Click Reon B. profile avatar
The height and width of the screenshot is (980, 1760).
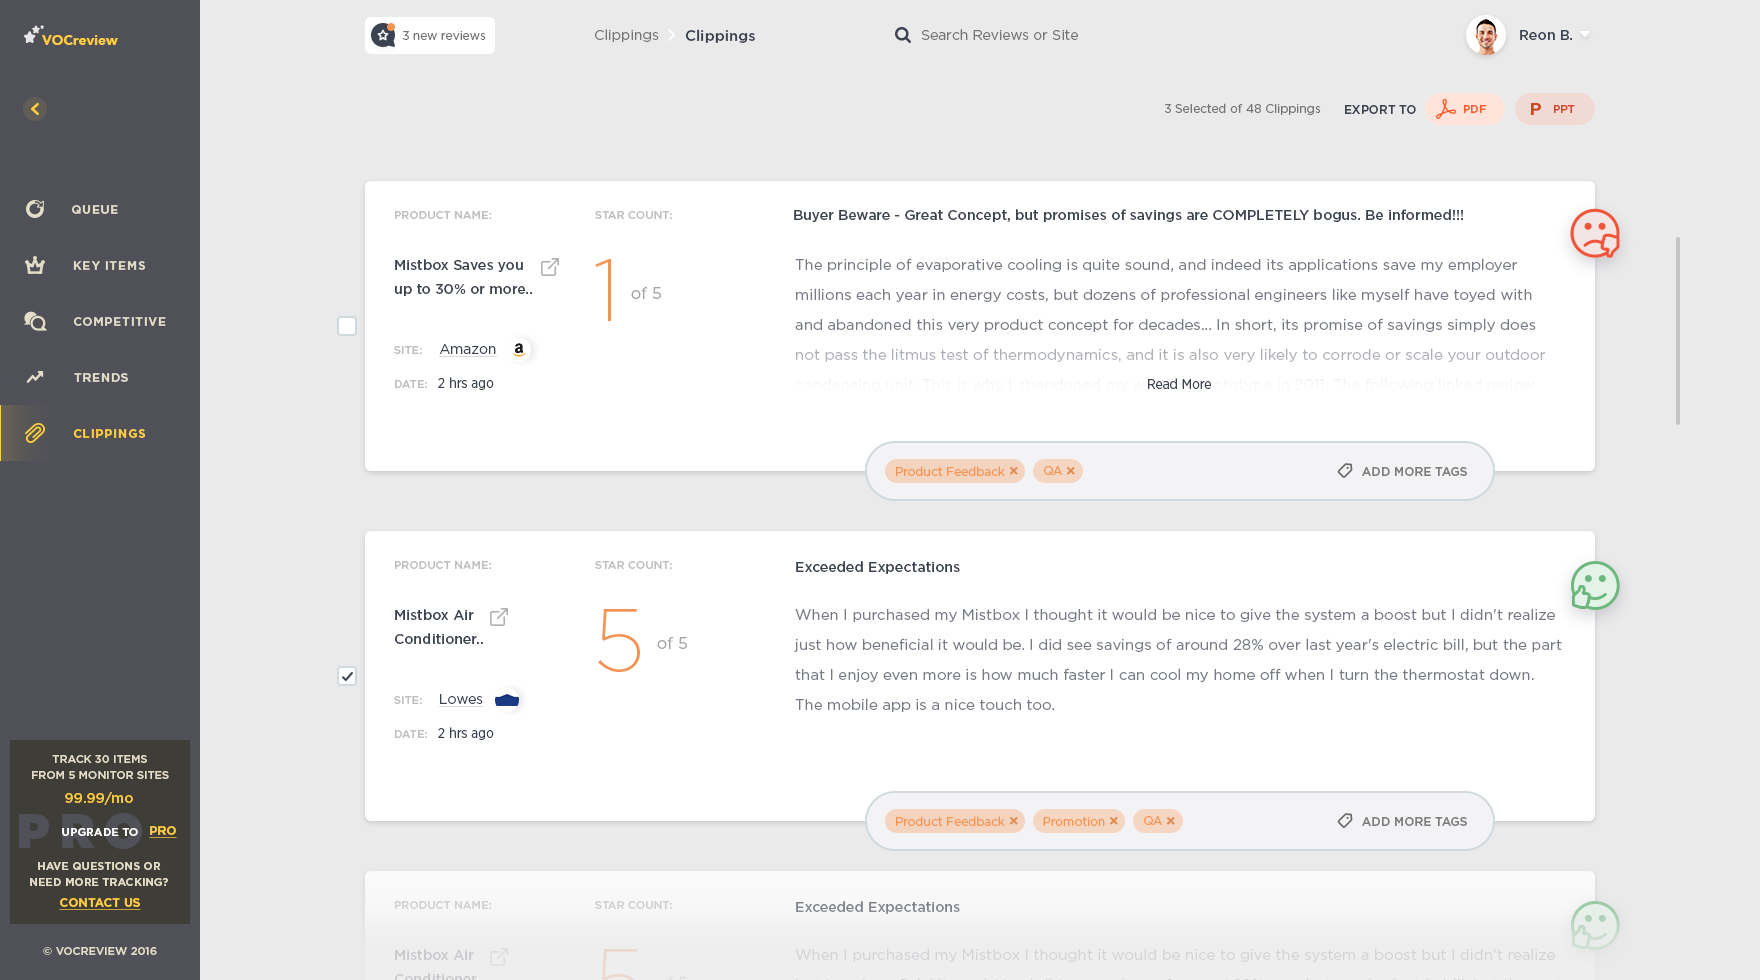pos(1486,36)
